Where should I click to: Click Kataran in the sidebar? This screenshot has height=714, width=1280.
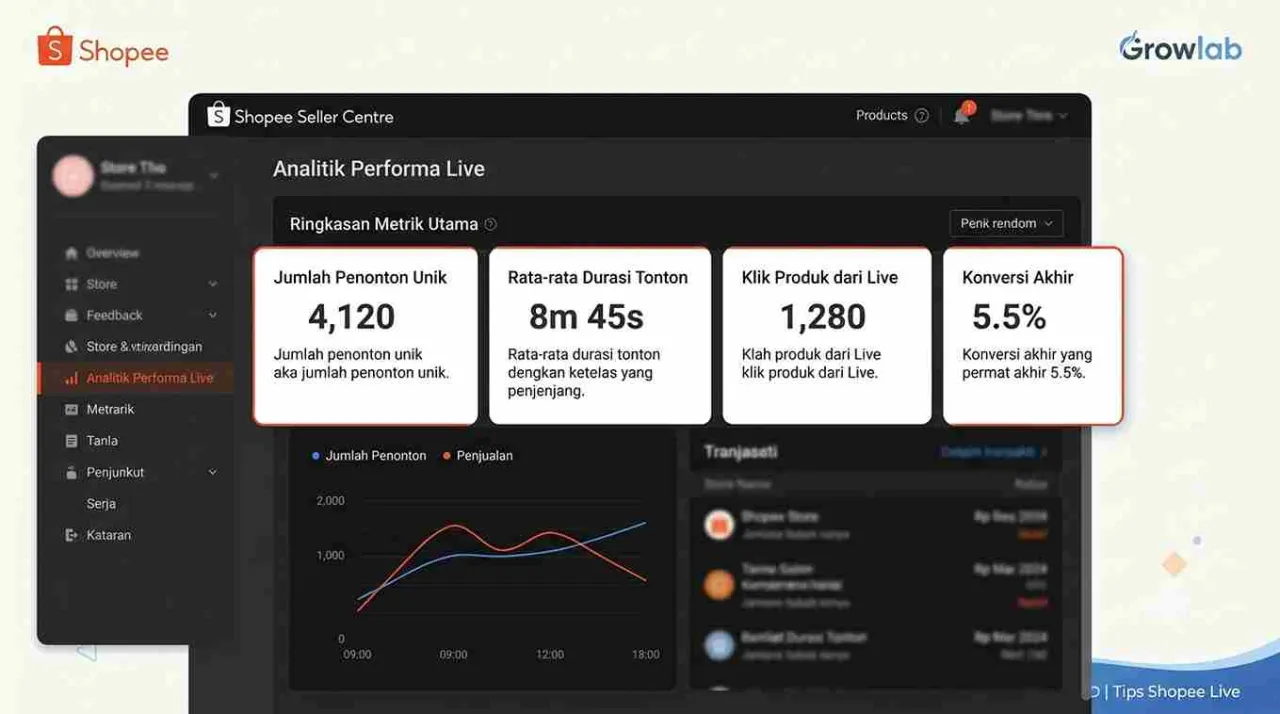(108, 535)
